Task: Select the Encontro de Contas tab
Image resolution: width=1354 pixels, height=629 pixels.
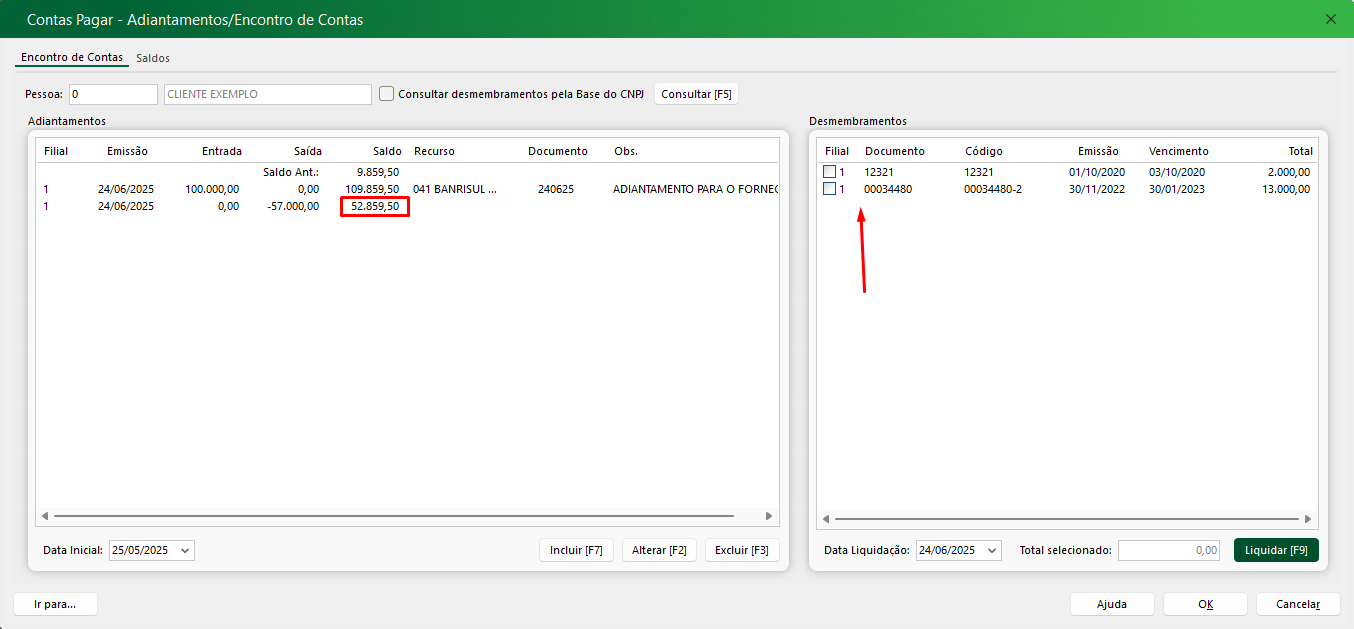Action: tap(71, 58)
